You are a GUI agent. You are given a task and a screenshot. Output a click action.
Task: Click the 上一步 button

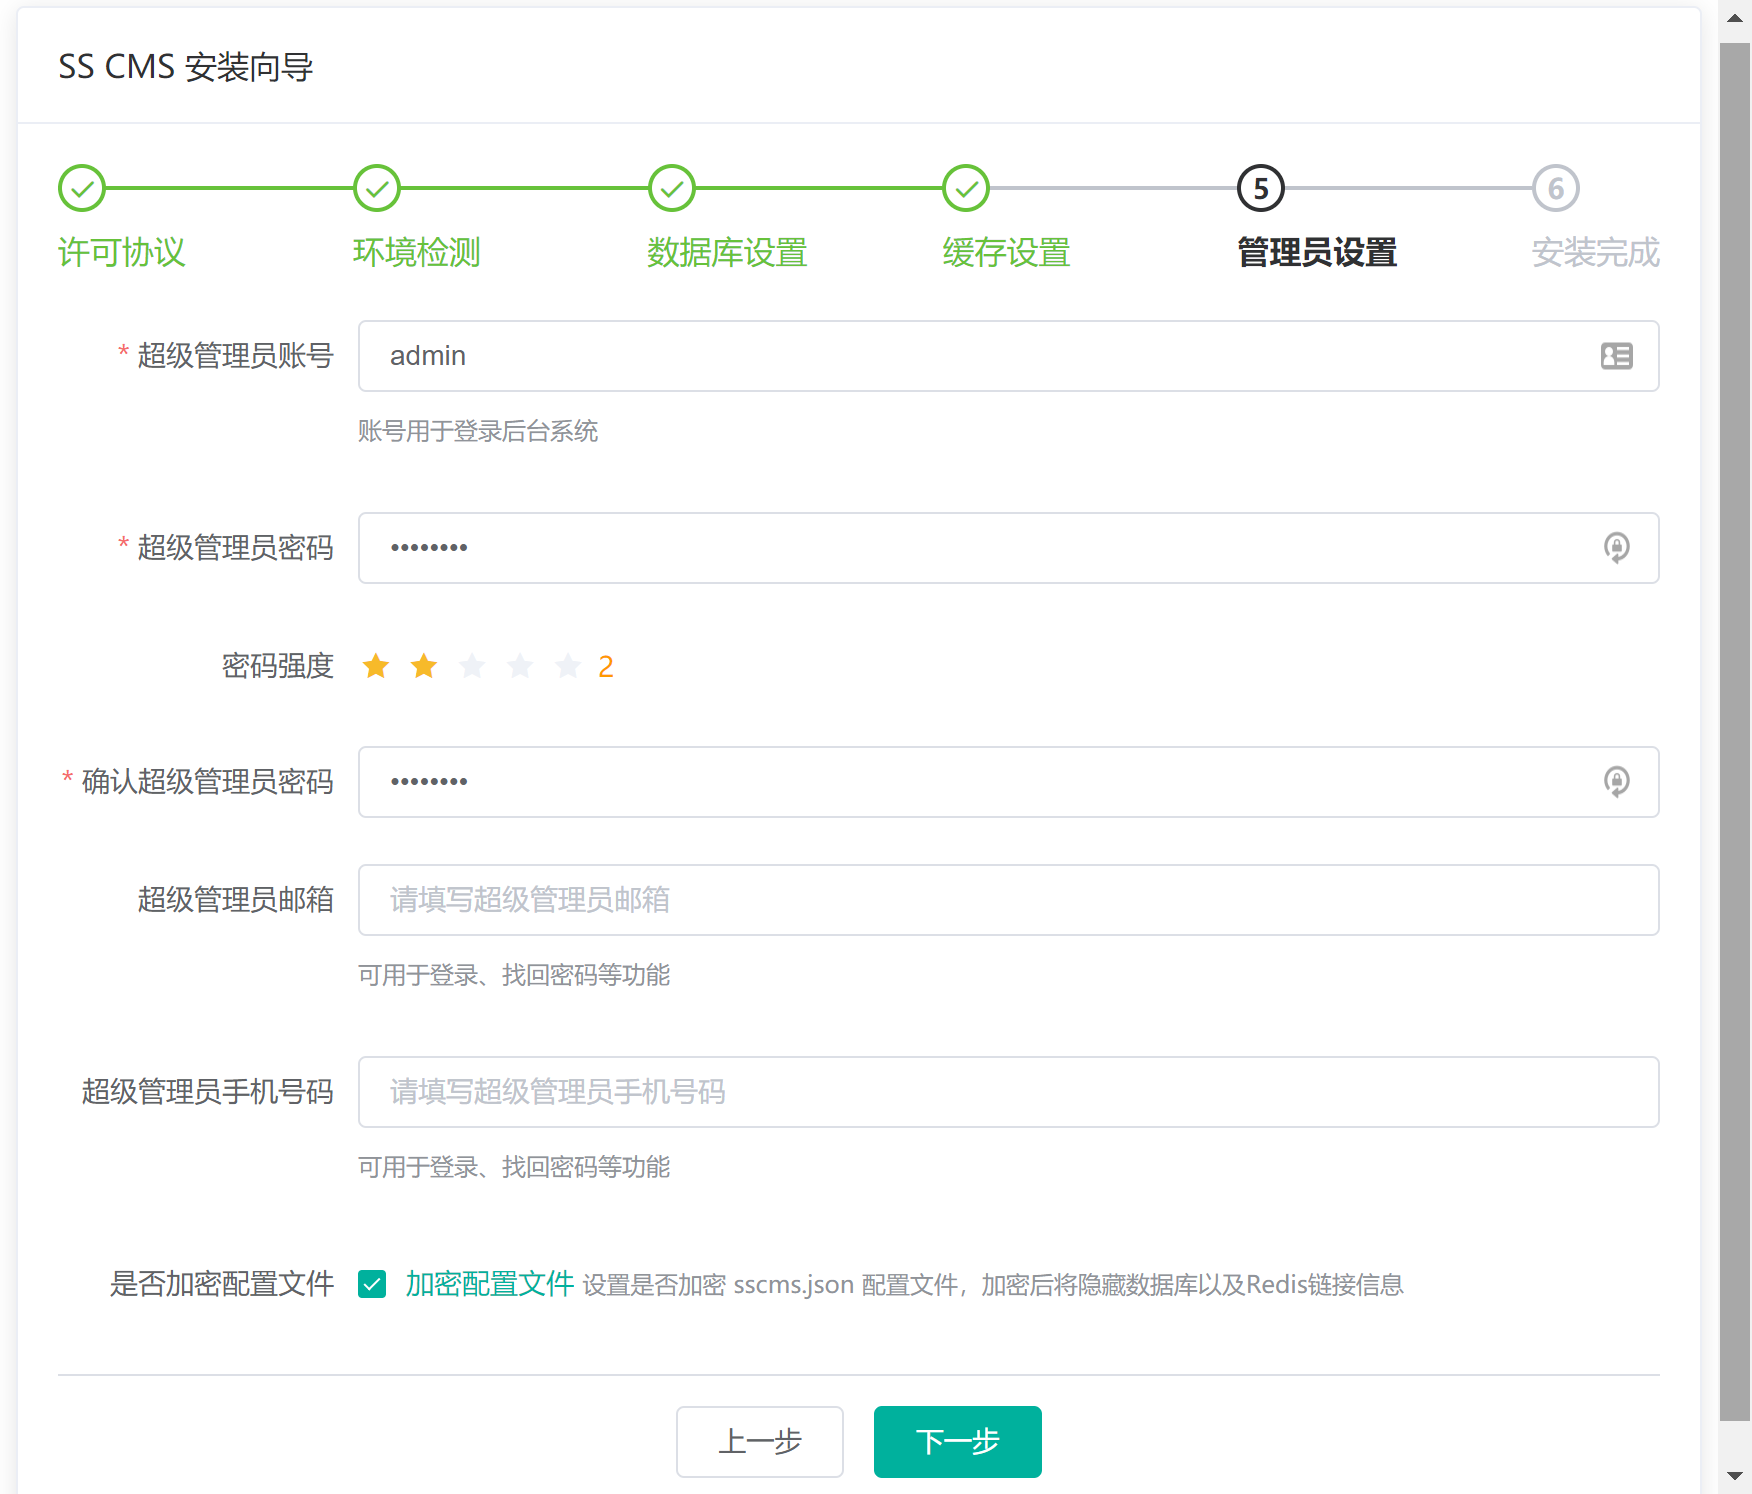[760, 1442]
